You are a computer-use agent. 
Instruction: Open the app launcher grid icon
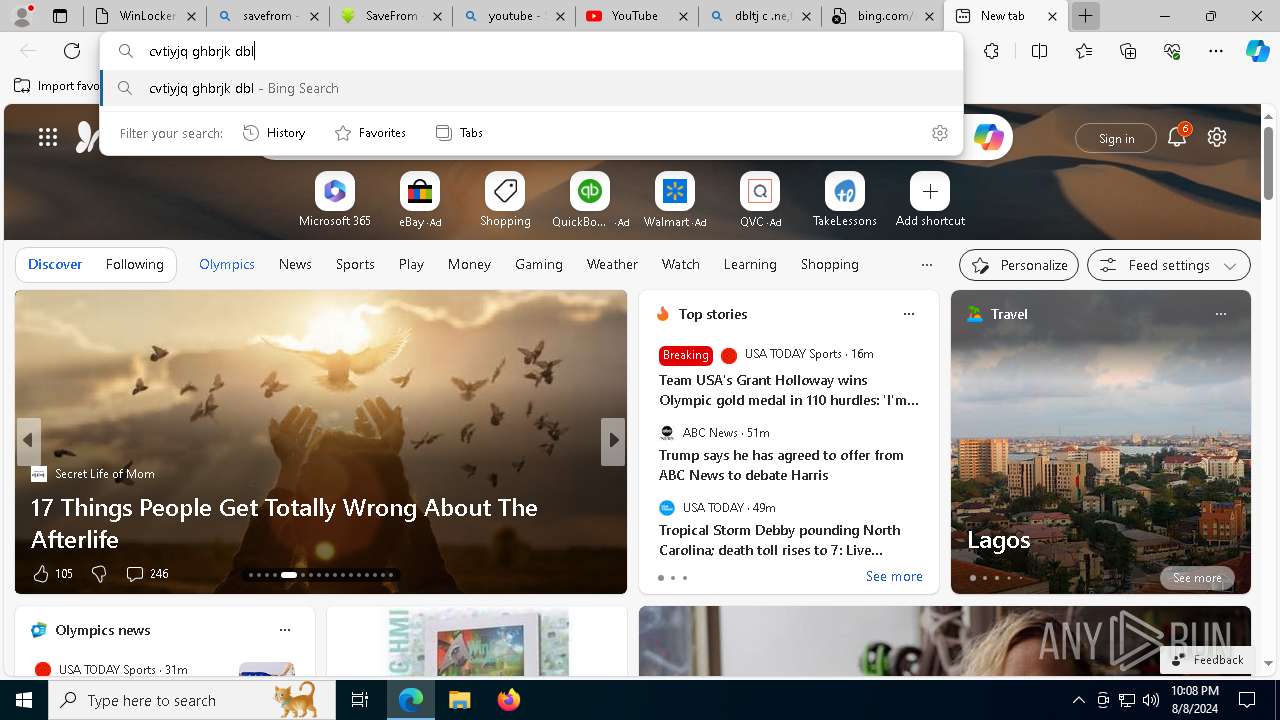point(48,138)
